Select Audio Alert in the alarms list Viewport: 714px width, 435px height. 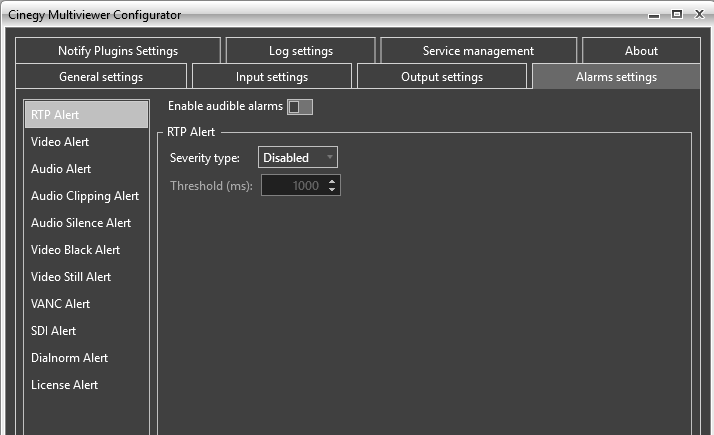pos(87,169)
